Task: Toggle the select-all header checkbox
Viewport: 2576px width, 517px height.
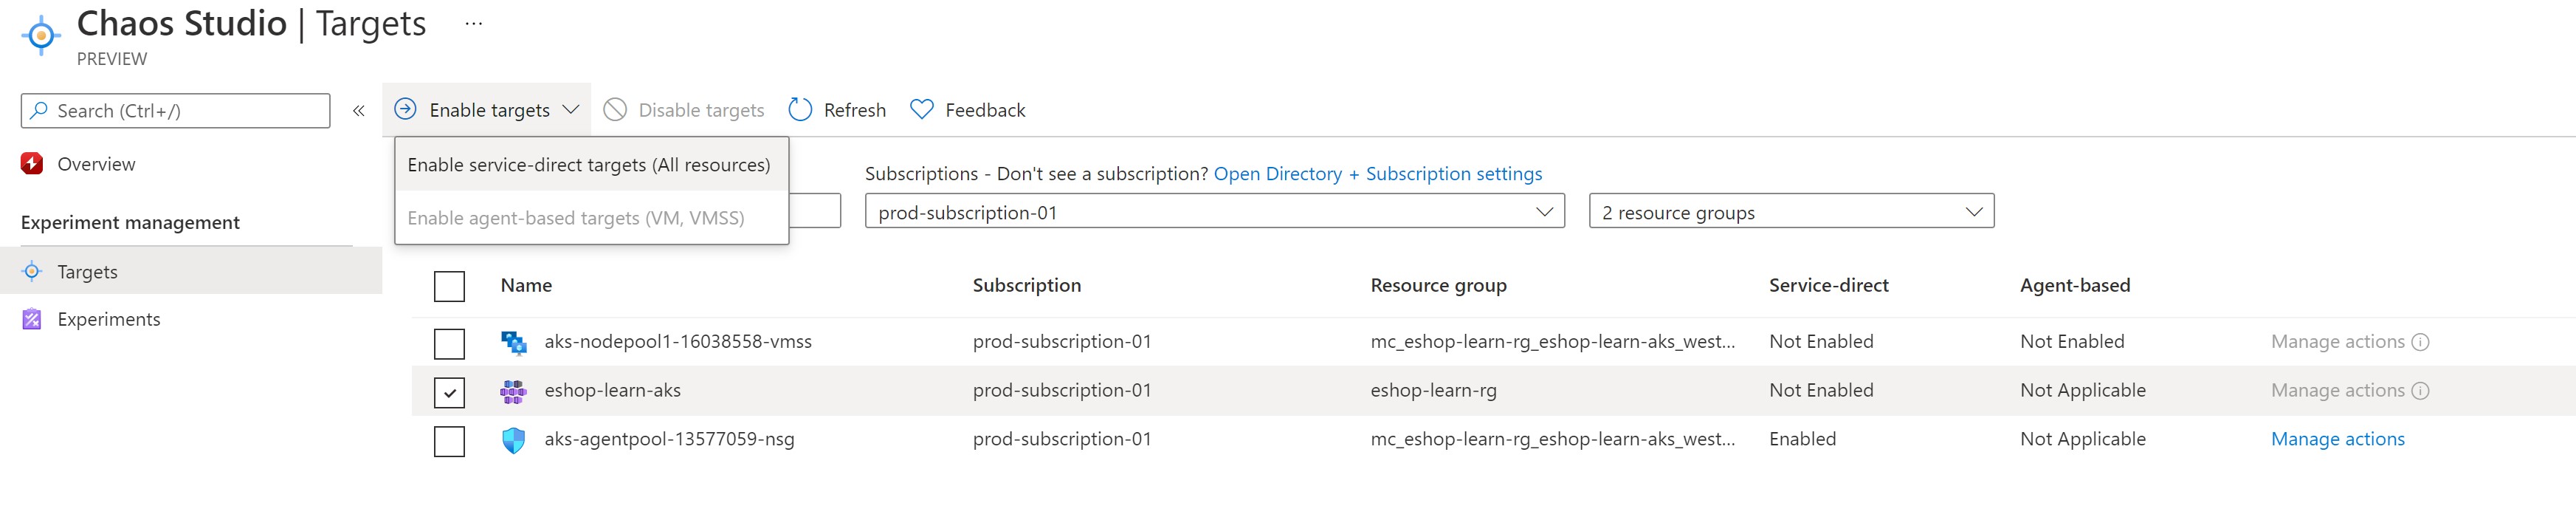Action: pos(449,286)
